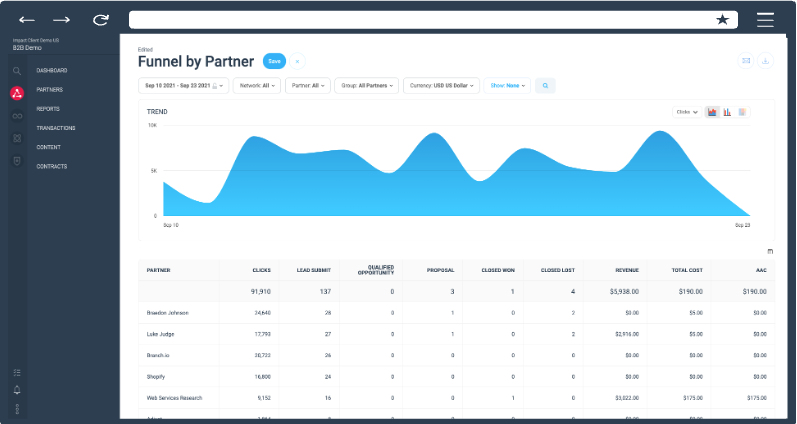Viewport: 797px width, 424px height.
Task: Open Reports in the sidebar menu
Action: 49,108
